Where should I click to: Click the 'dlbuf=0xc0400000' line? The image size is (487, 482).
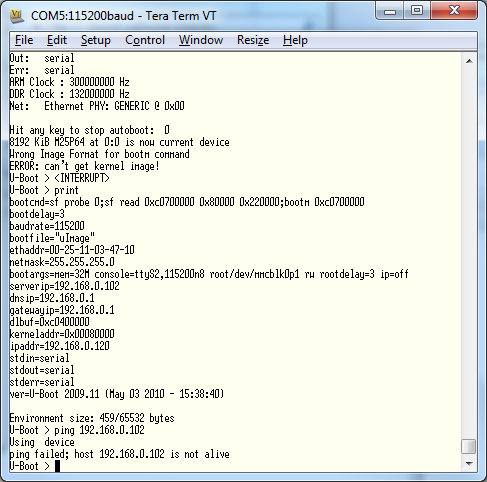[x=49, y=322]
